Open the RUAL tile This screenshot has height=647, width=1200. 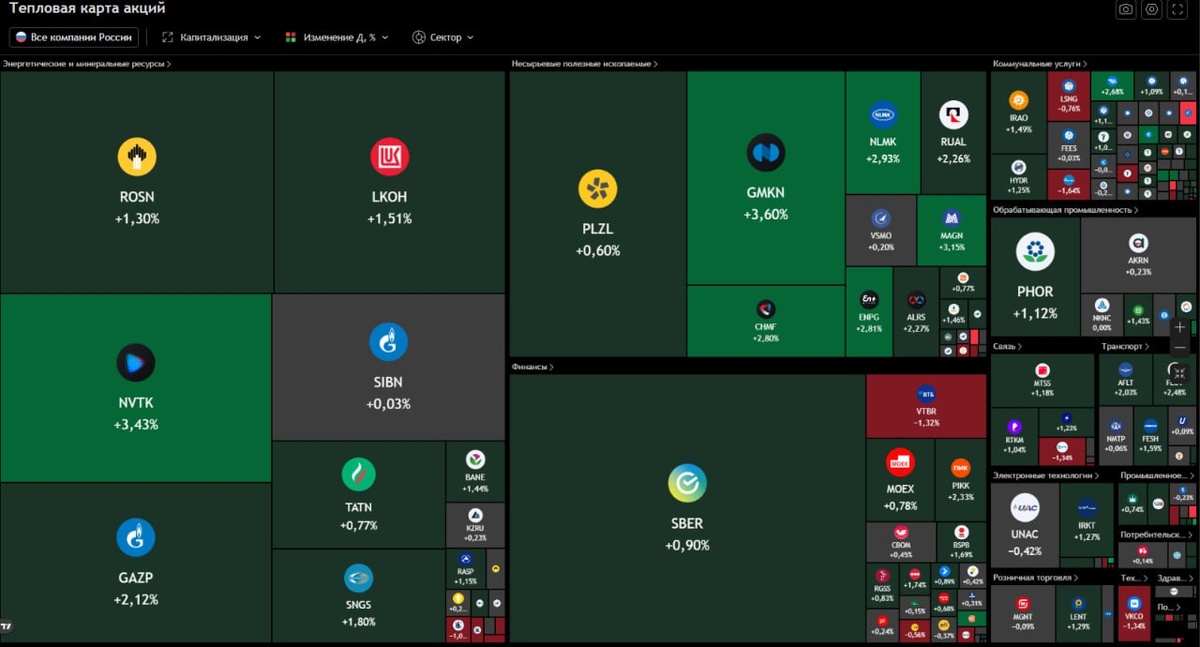coord(953,132)
